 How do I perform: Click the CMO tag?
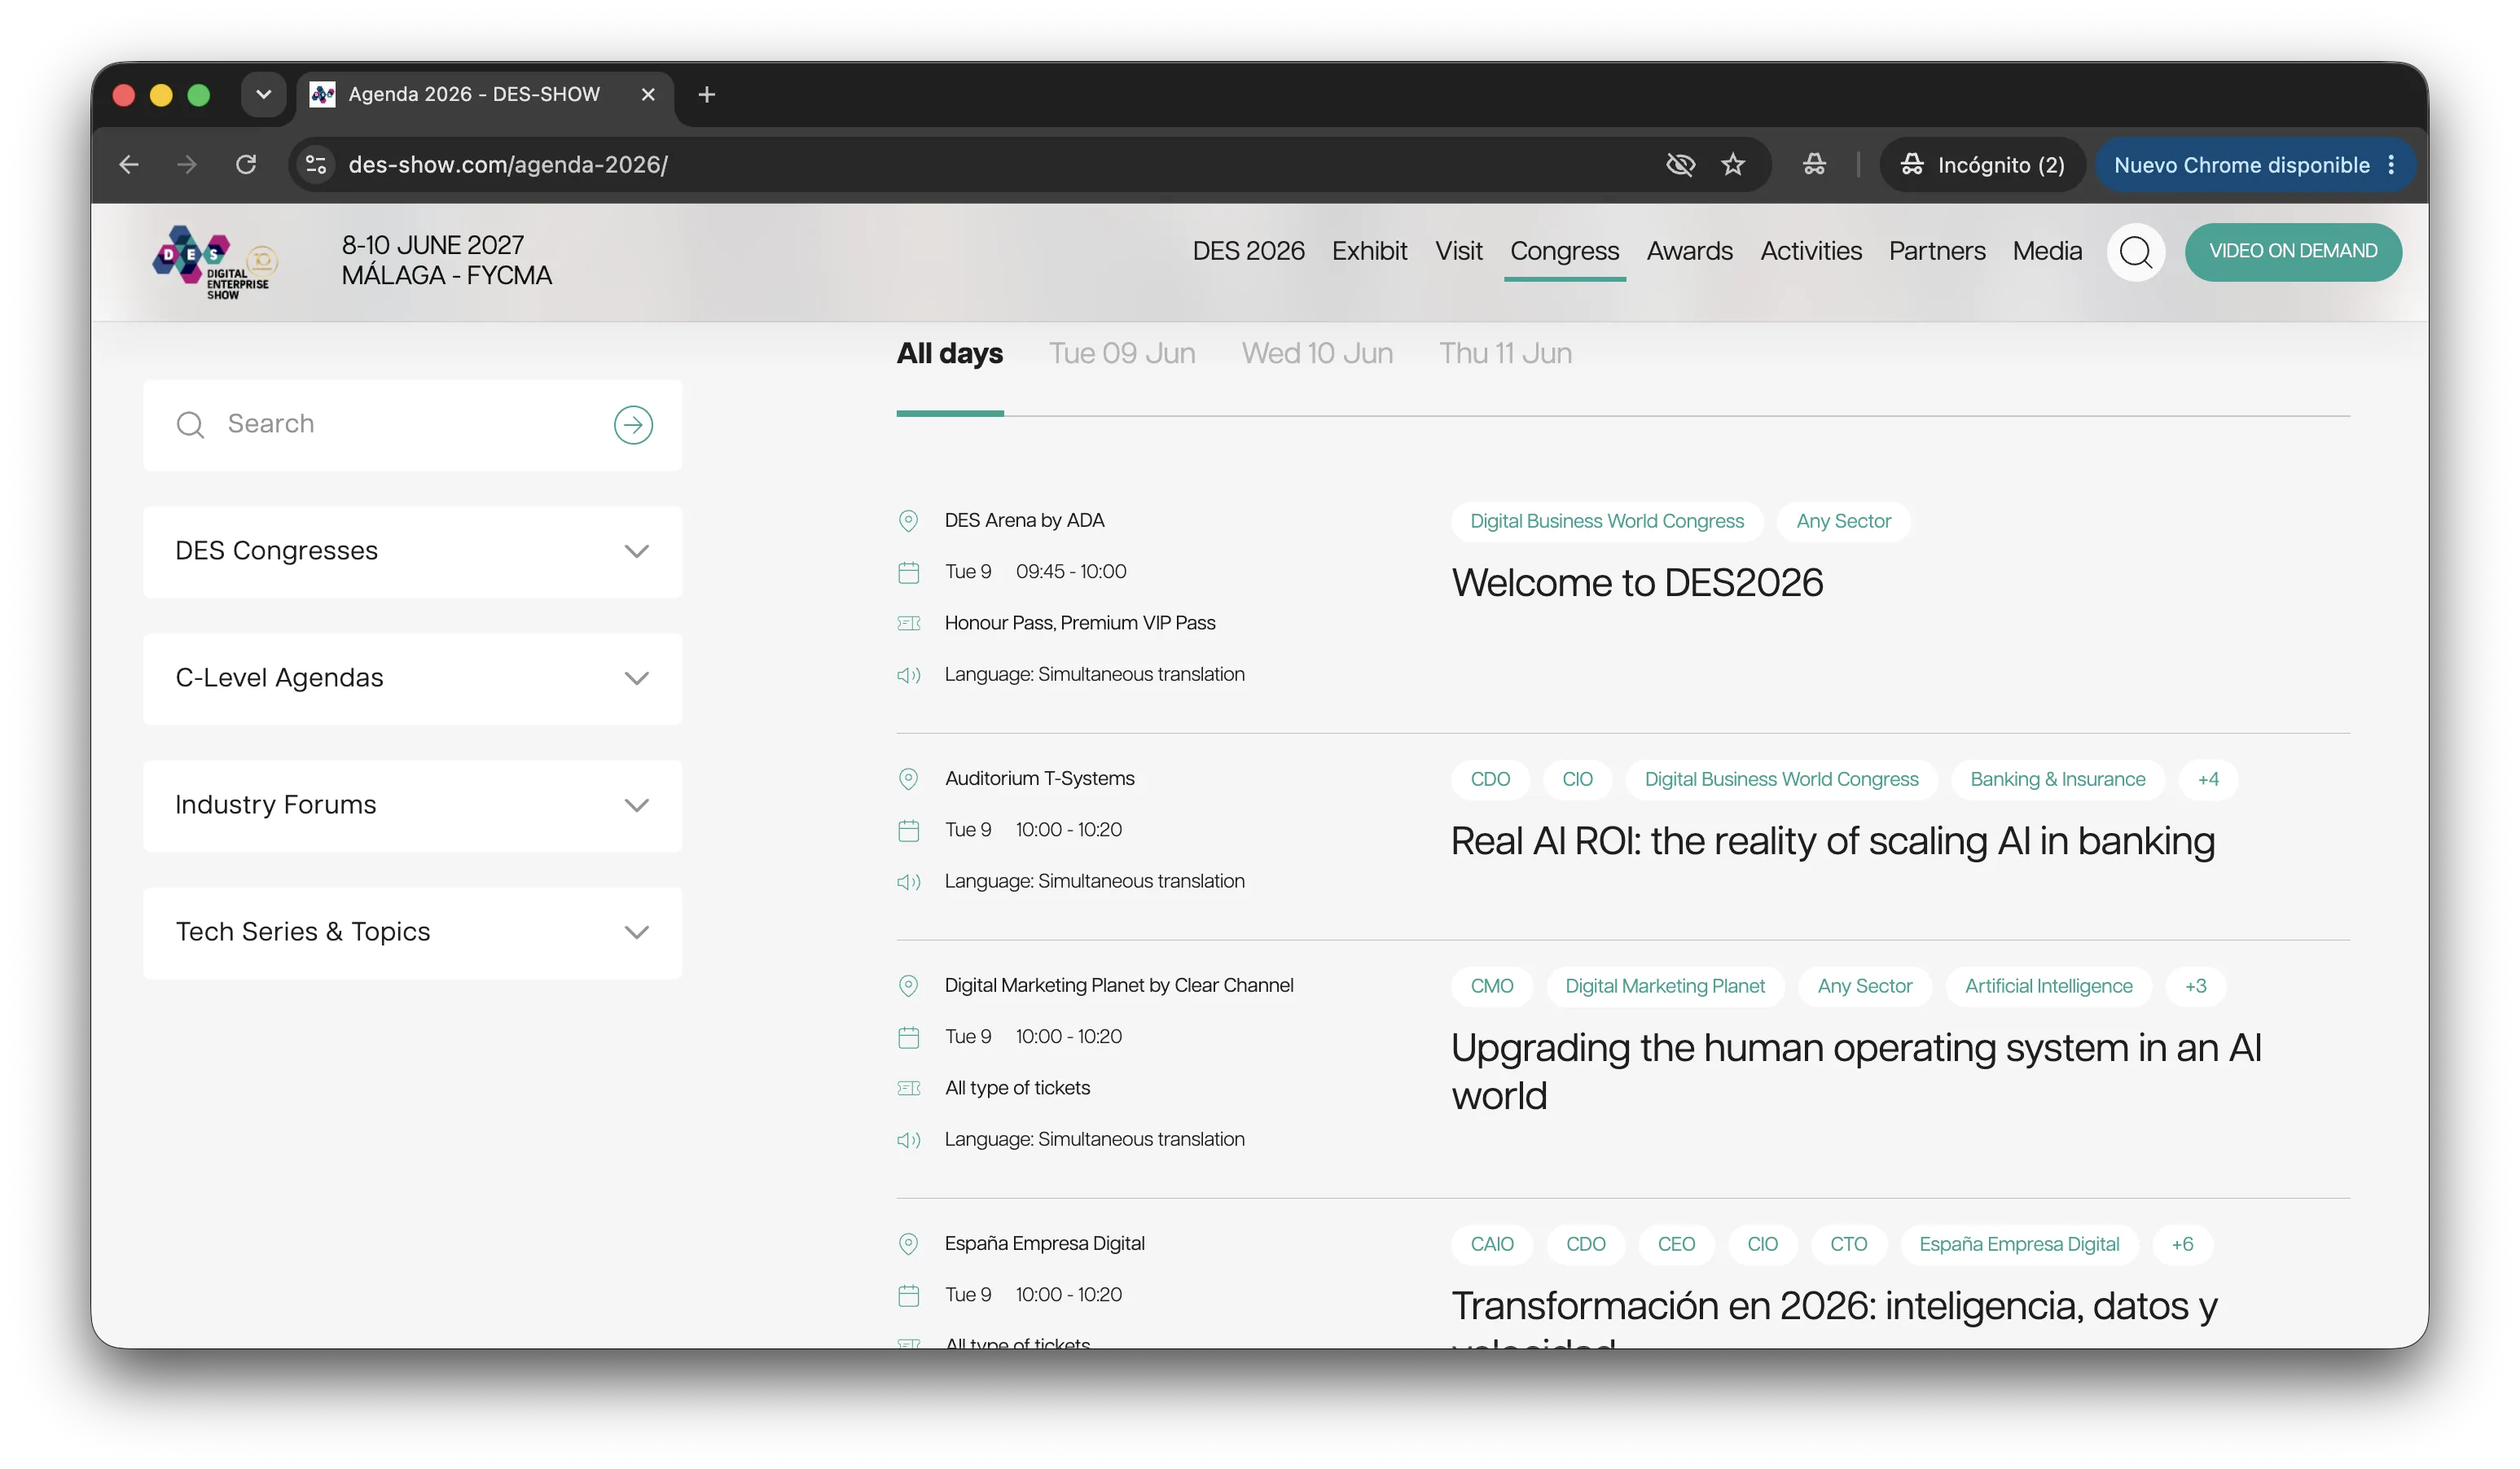[1492, 986]
